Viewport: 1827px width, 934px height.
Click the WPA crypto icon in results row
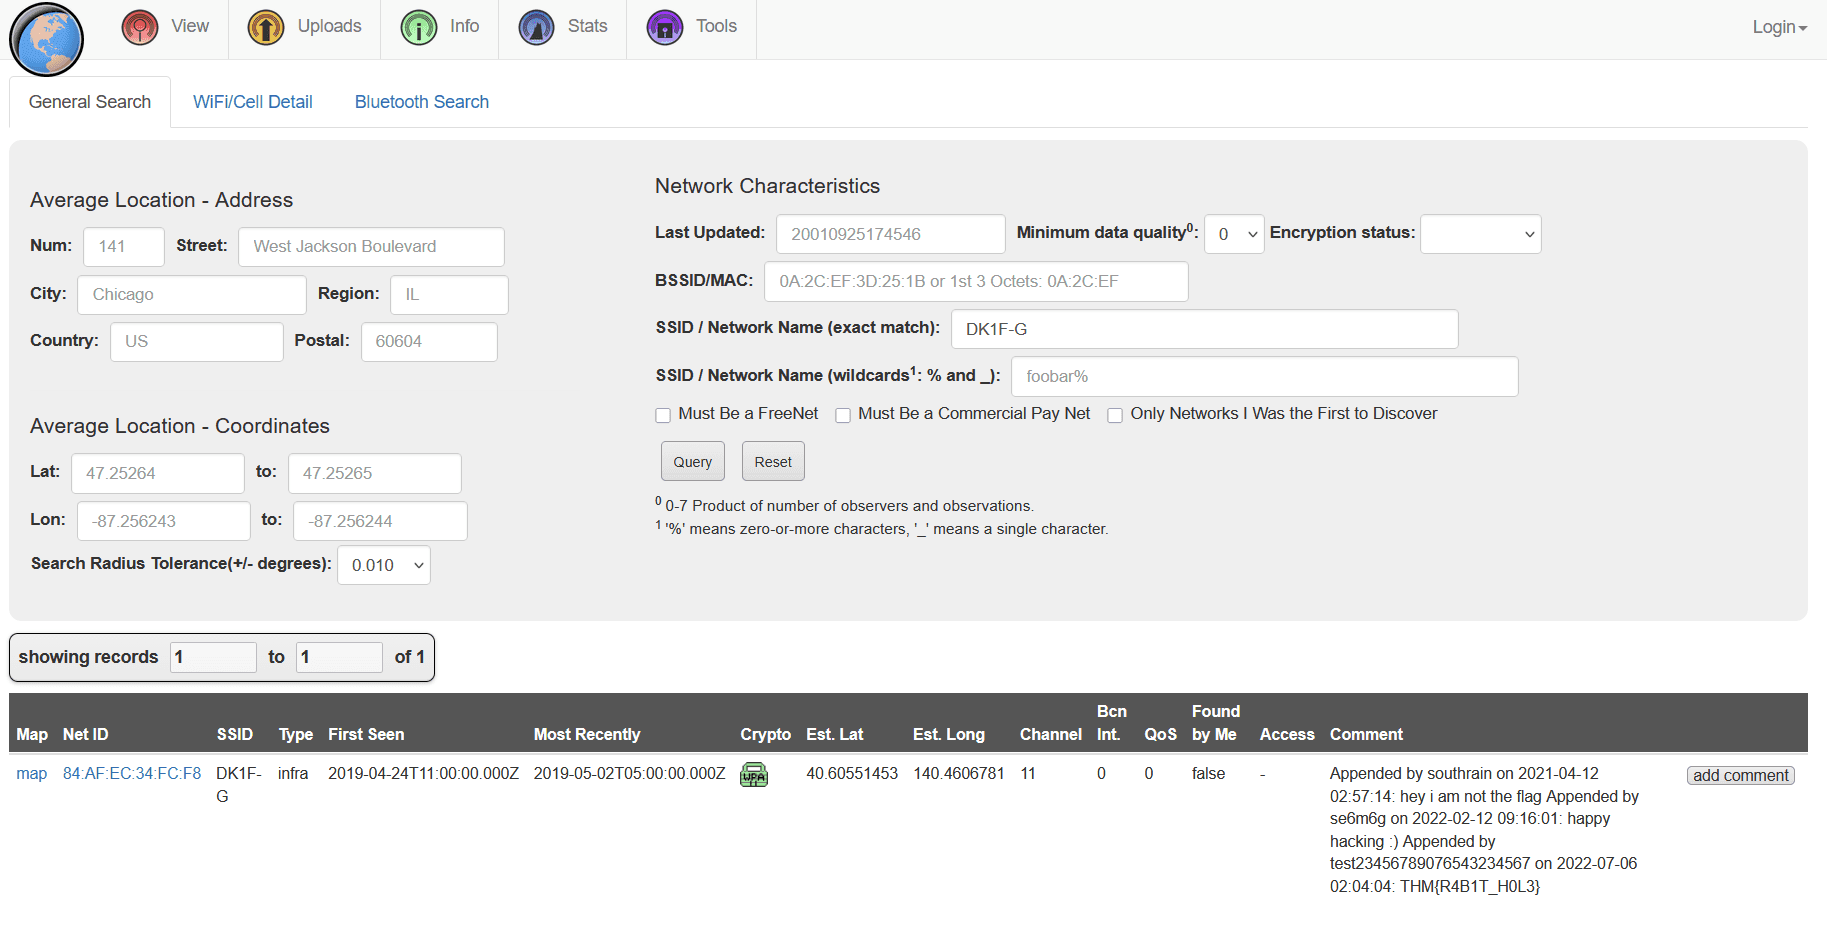coord(754,775)
